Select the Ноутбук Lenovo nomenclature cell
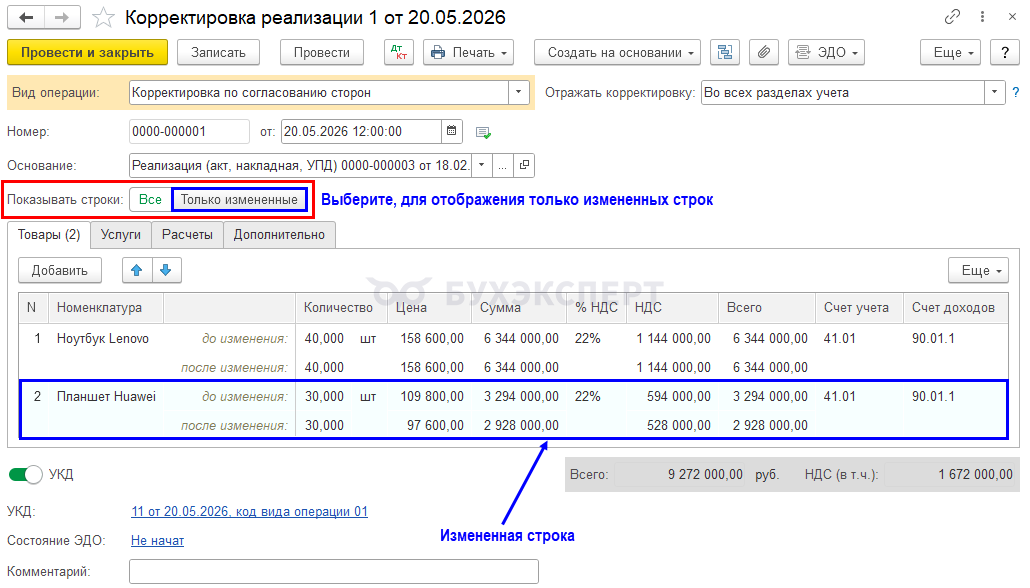Image resolution: width=1030 pixels, height=588 pixels. point(103,338)
